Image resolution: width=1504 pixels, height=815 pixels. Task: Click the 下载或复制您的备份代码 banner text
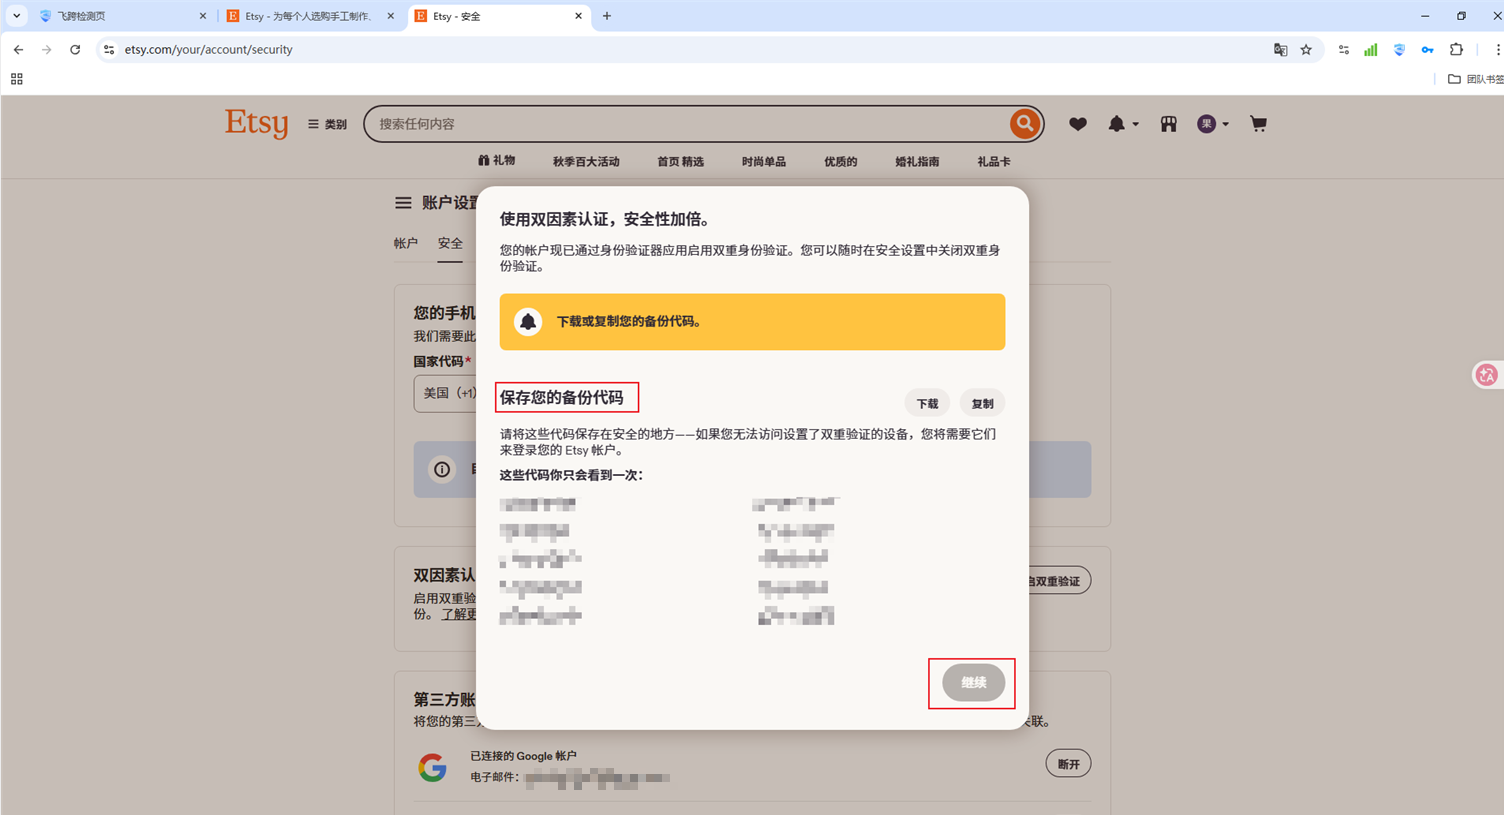click(631, 322)
